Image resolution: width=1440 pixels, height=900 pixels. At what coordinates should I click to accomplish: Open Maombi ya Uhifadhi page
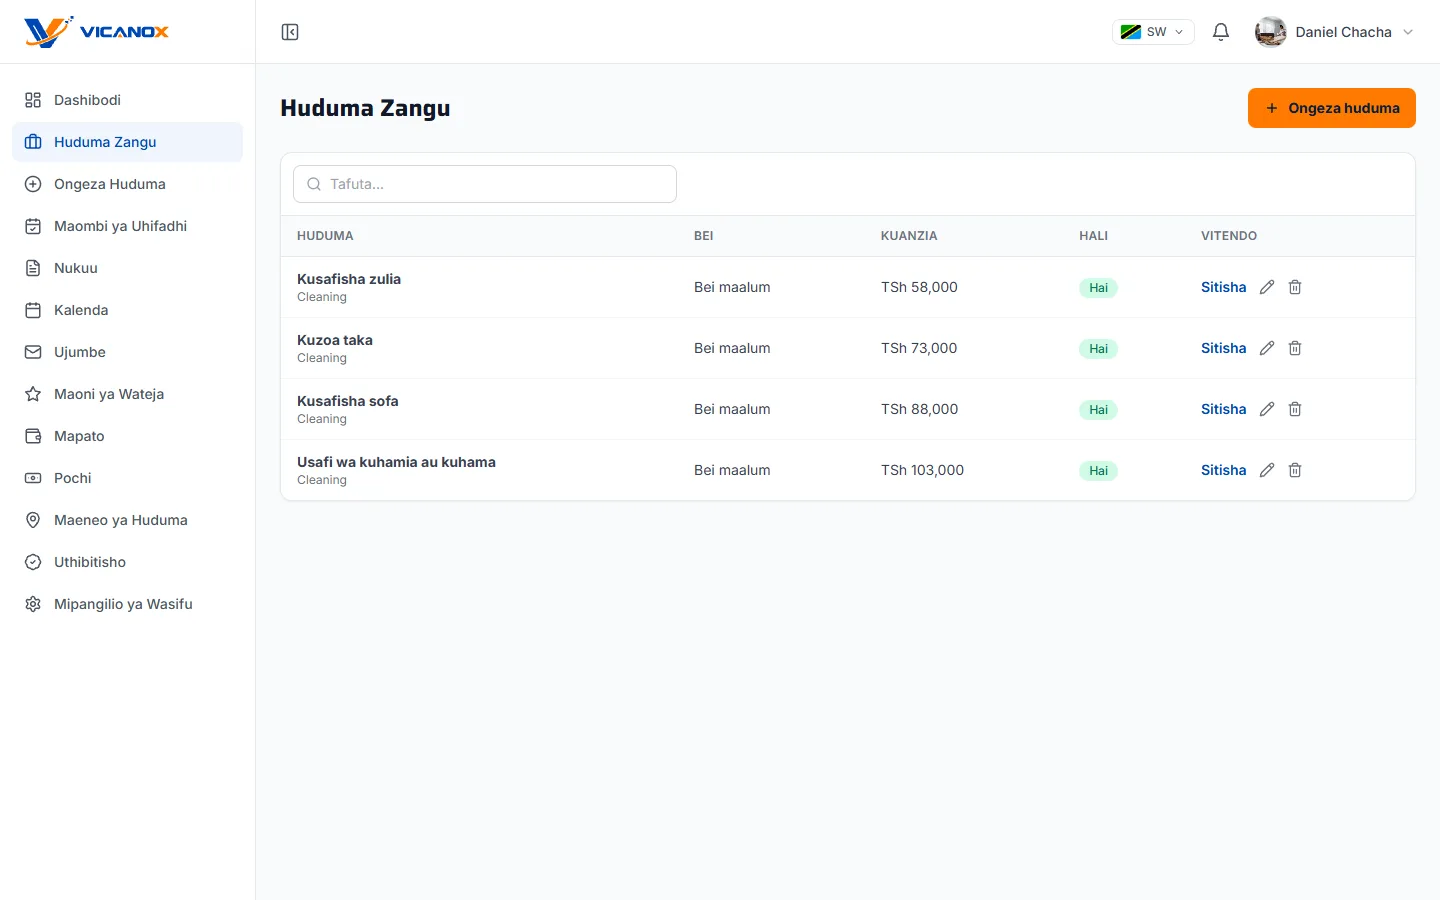coord(127,226)
